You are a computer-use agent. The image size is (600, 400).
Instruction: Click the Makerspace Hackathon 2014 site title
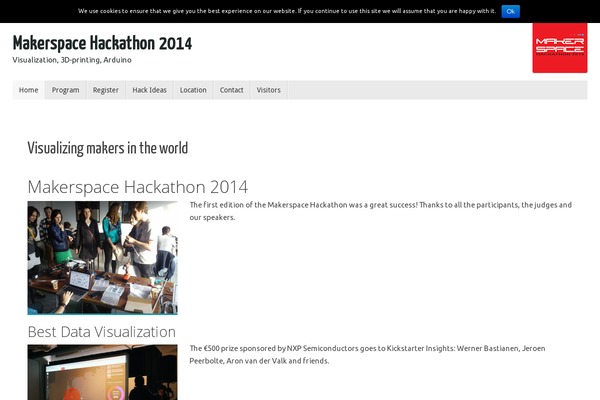(102, 44)
